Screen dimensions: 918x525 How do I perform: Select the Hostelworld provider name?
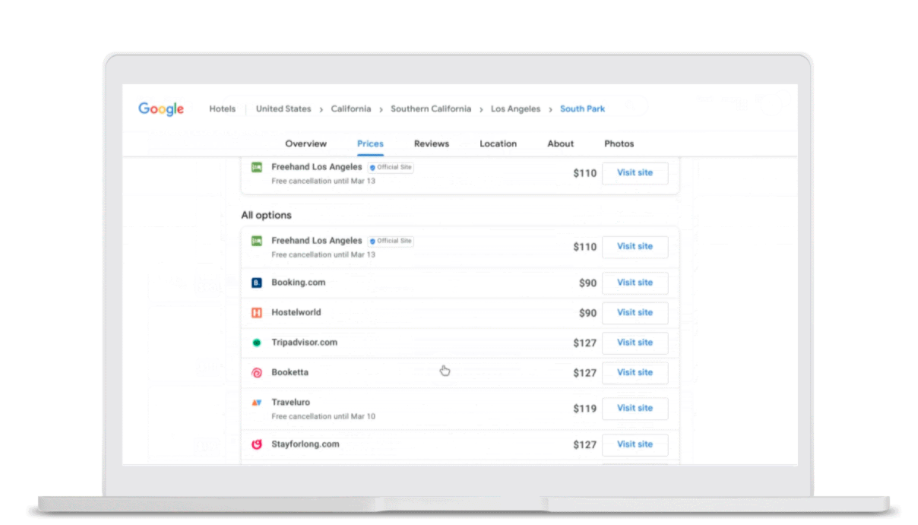pyautogui.click(x=296, y=312)
